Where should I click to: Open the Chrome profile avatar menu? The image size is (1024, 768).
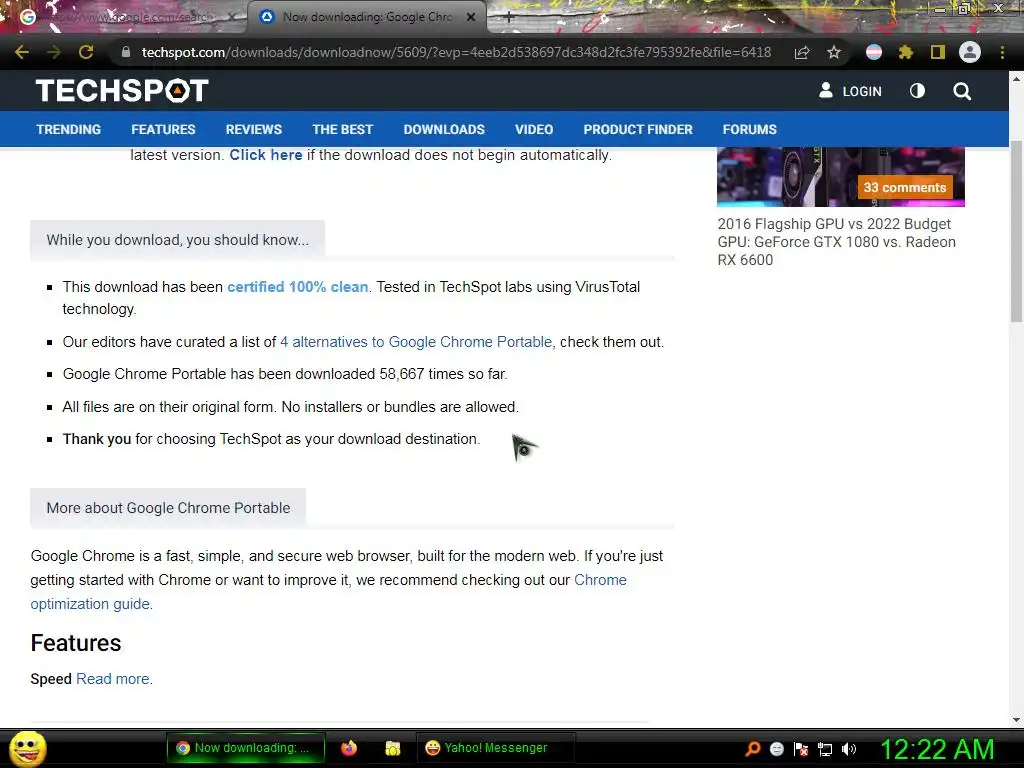point(970,52)
